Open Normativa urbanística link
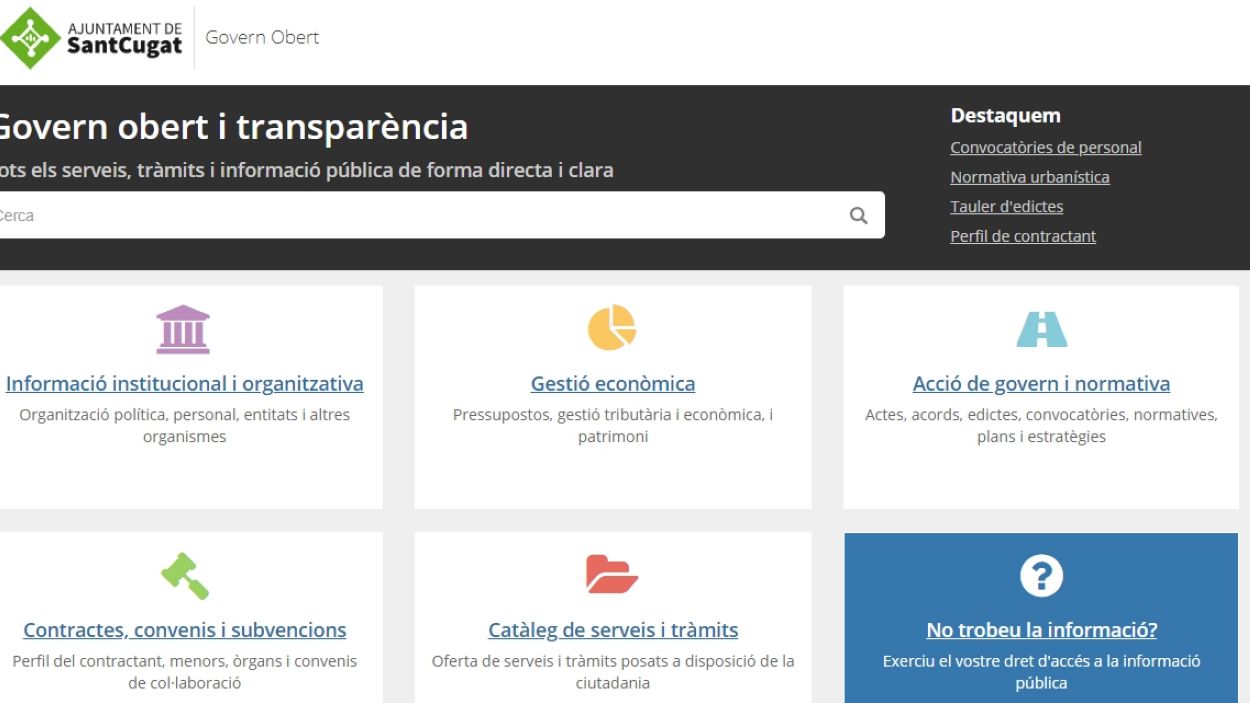Screen dimensions: 1250x703 point(1029,177)
